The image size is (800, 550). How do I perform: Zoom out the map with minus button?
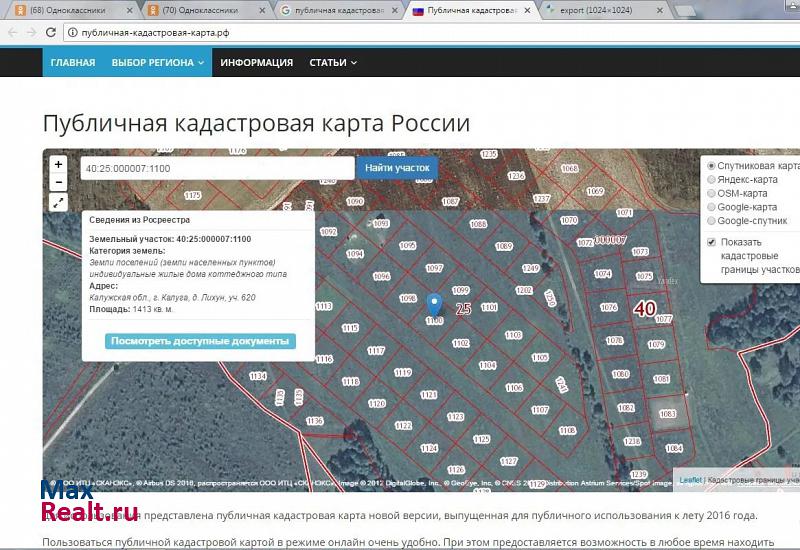point(58,183)
